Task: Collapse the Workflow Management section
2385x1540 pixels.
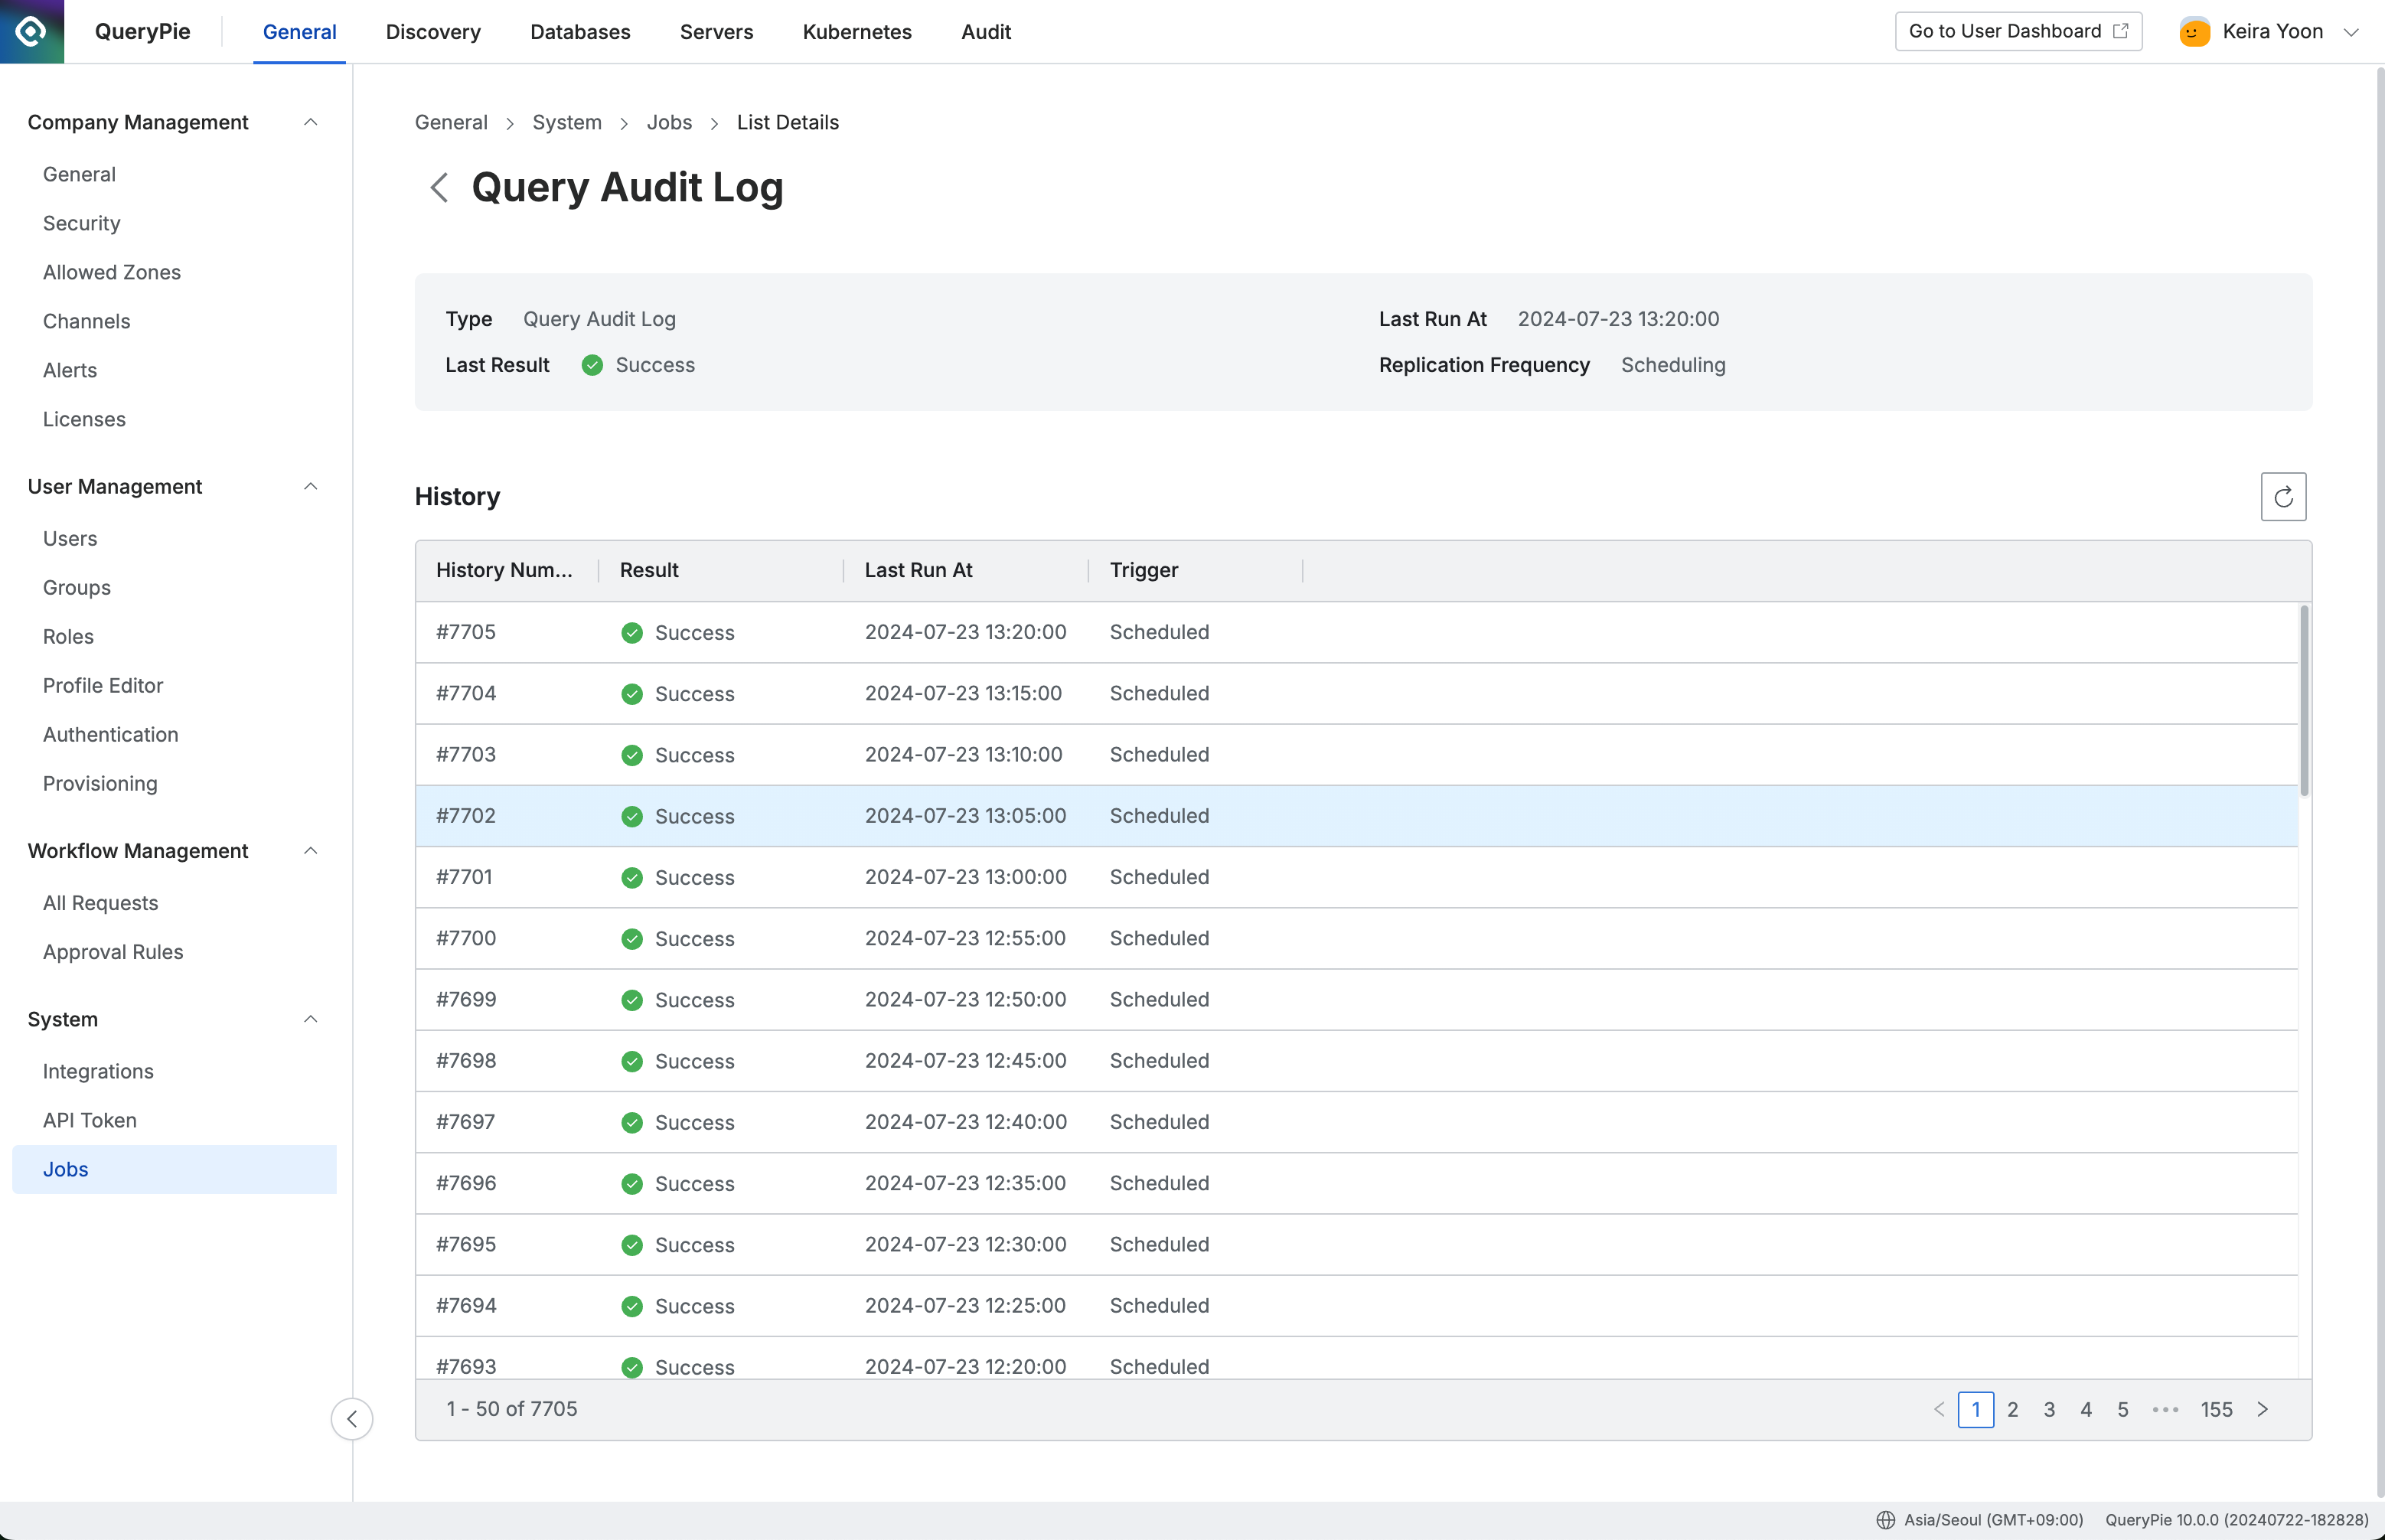Action: pos(310,851)
